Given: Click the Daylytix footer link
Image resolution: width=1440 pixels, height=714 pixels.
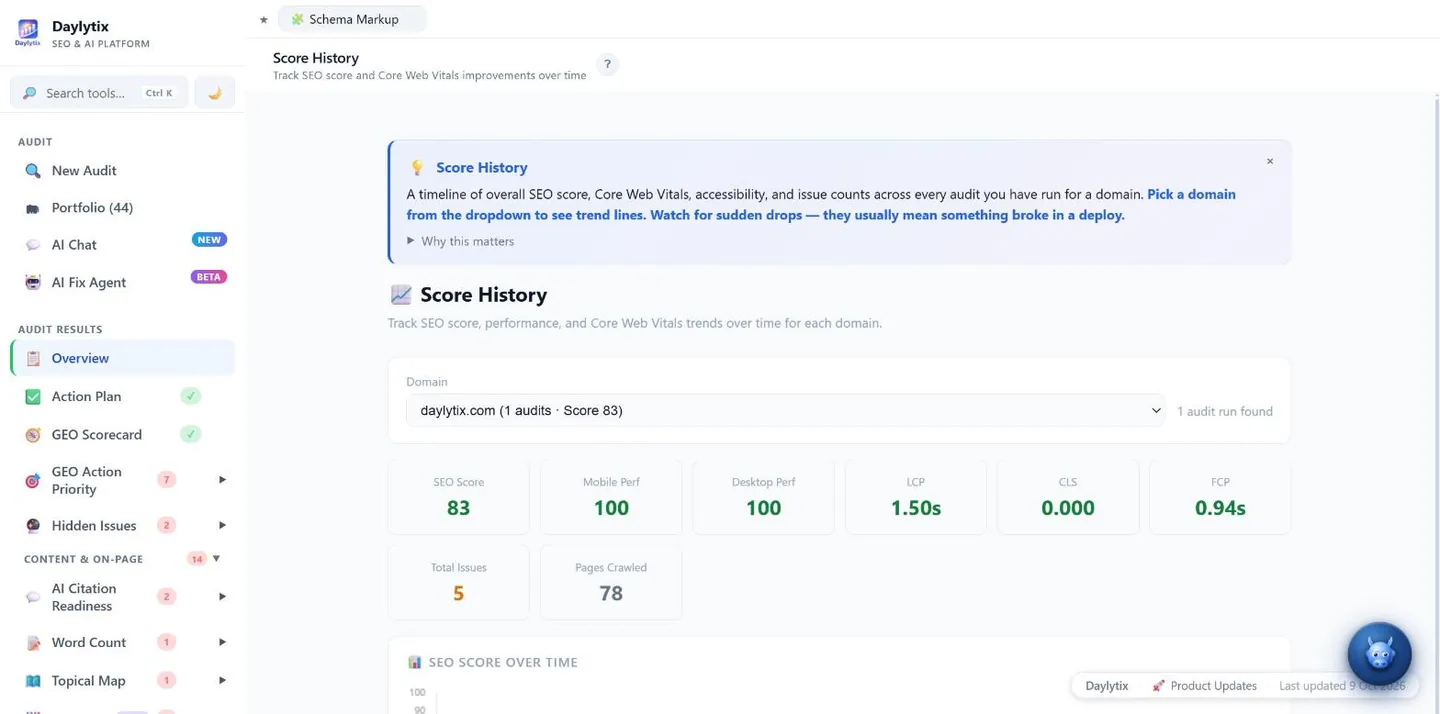Looking at the screenshot, I should tap(1106, 686).
